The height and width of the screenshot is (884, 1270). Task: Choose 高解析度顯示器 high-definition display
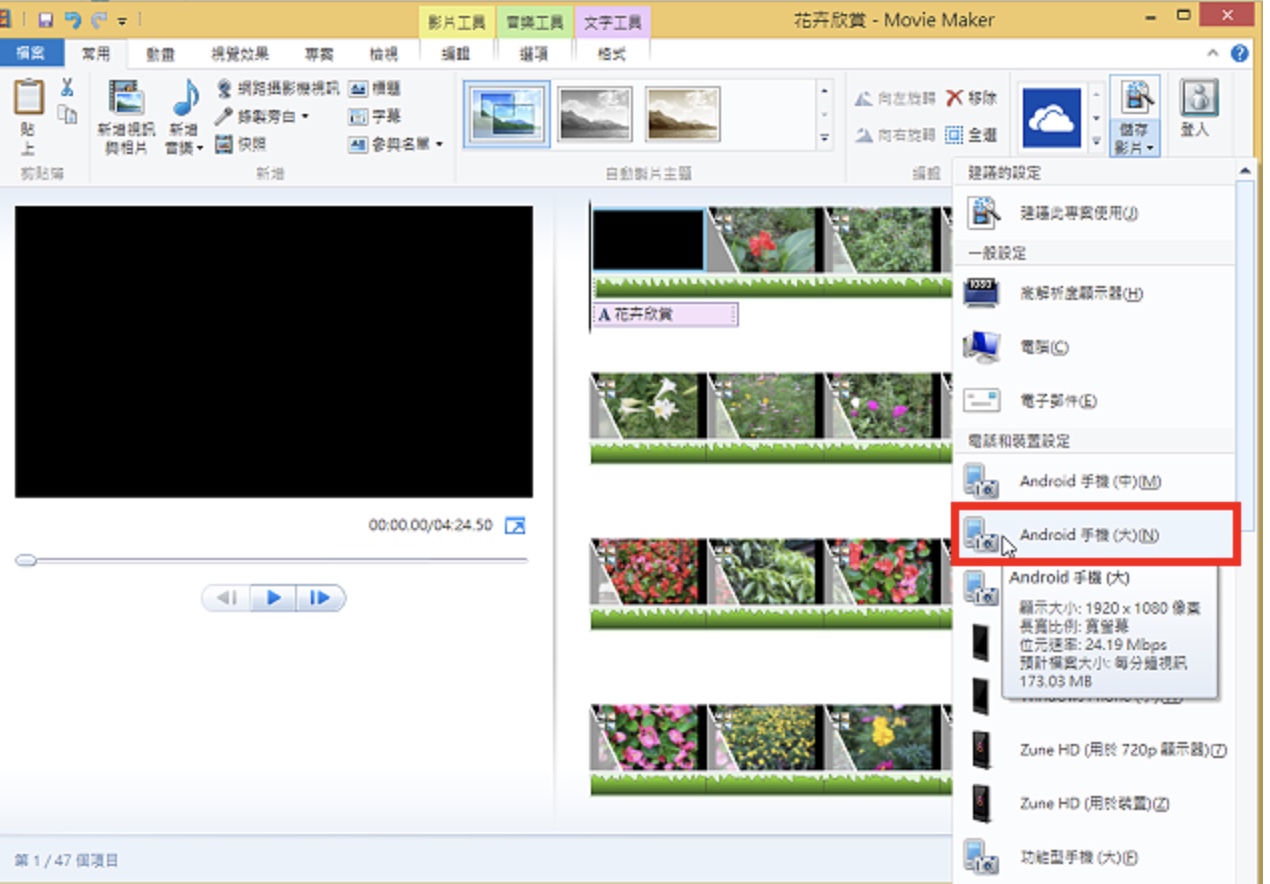pos(1094,293)
